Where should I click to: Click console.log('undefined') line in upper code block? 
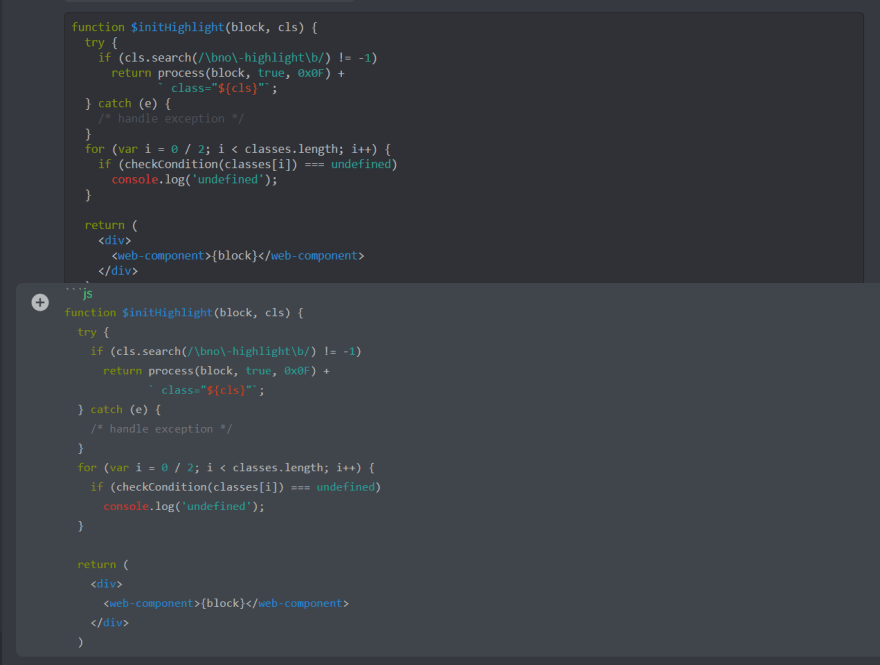pos(194,179)
